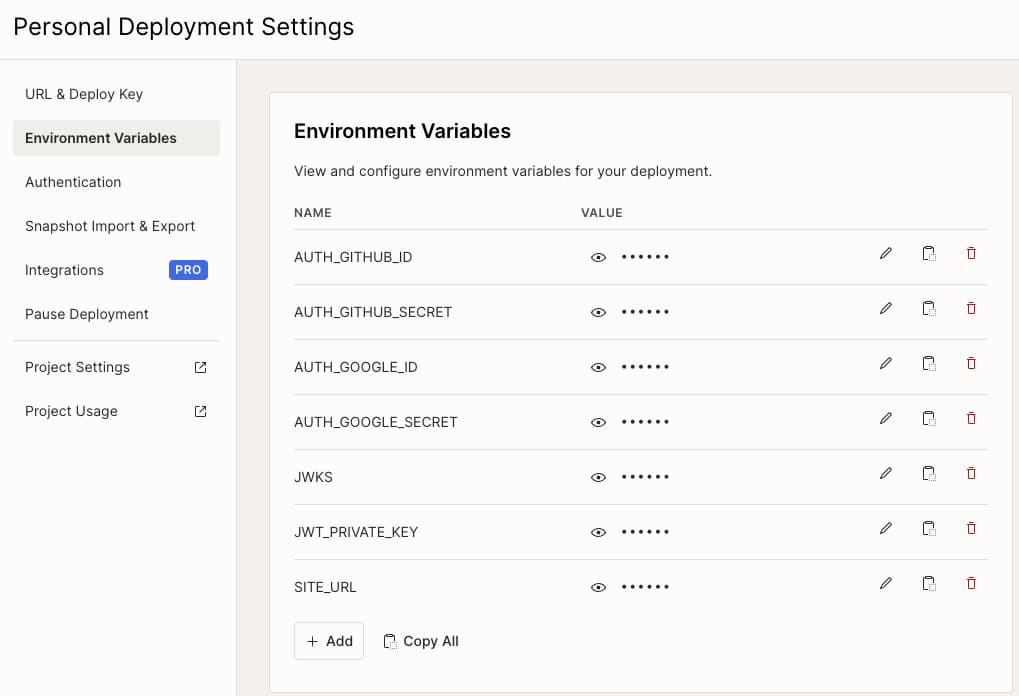Delete the SITE_URL variable
Screen dimensions: 1019x696
point(970,583)
